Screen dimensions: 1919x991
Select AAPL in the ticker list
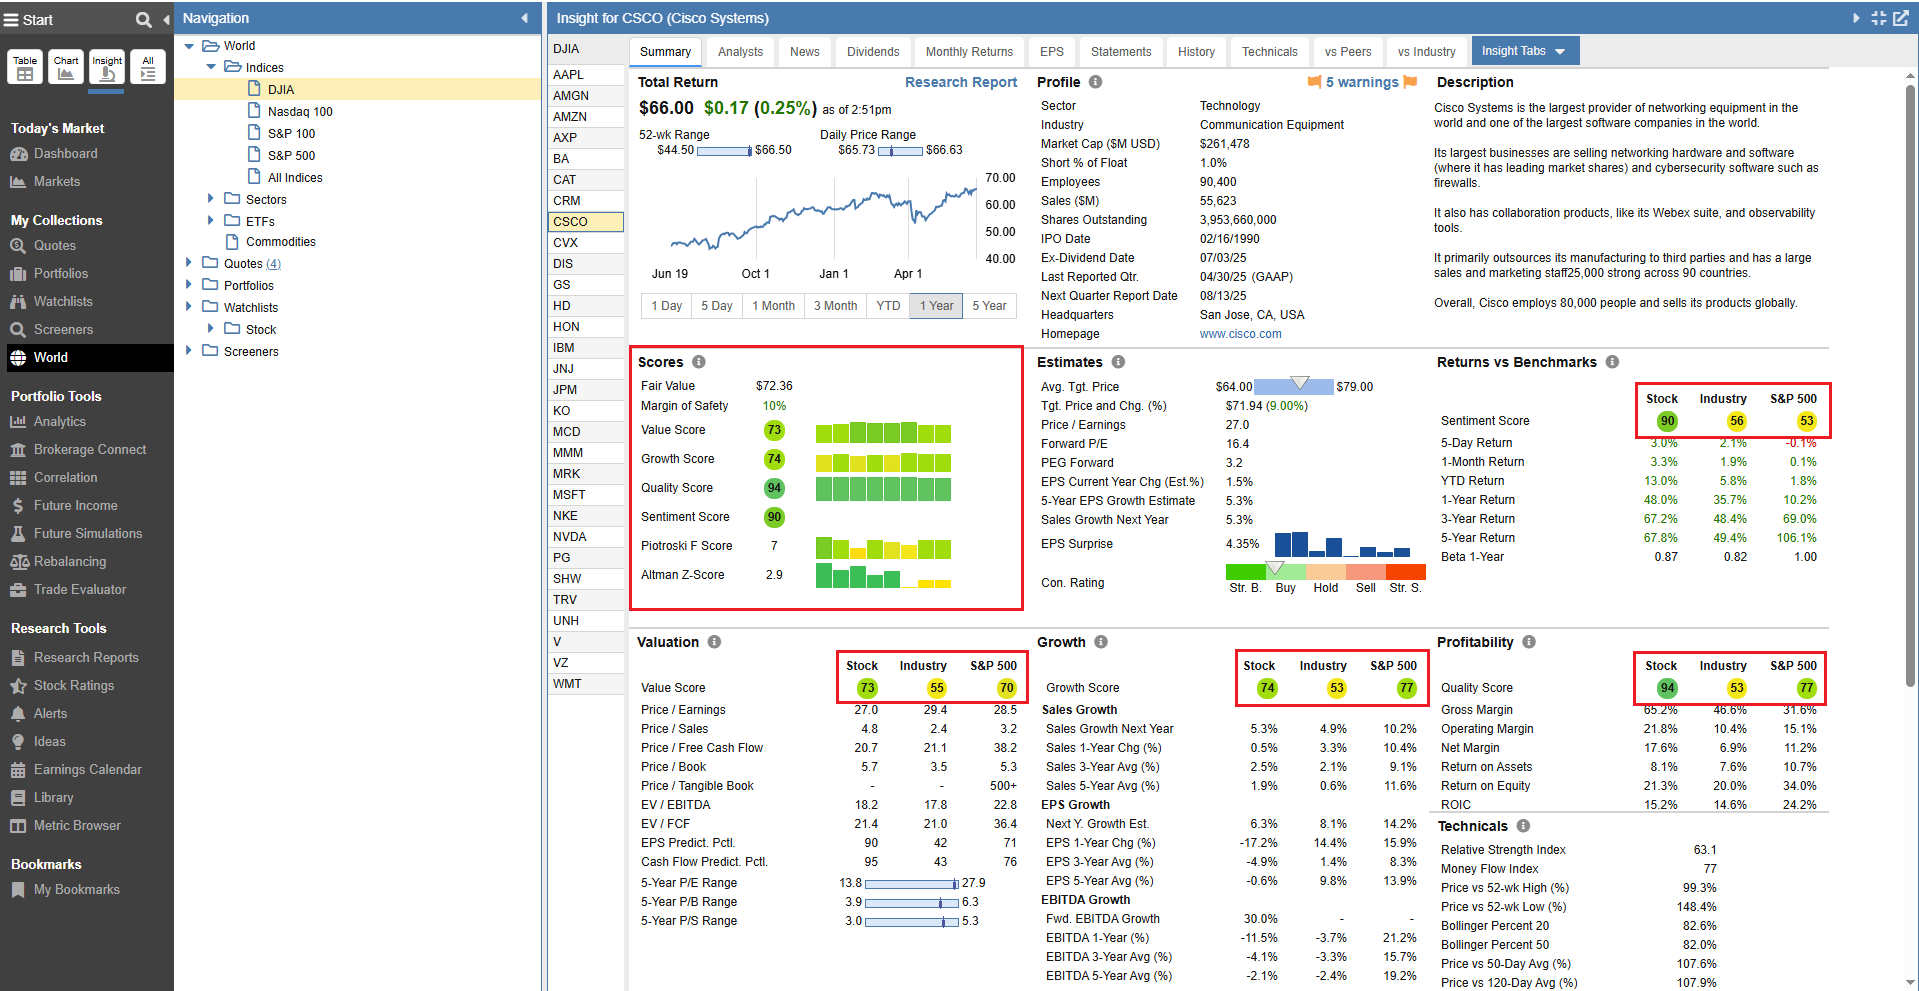[x=586, y=75]
